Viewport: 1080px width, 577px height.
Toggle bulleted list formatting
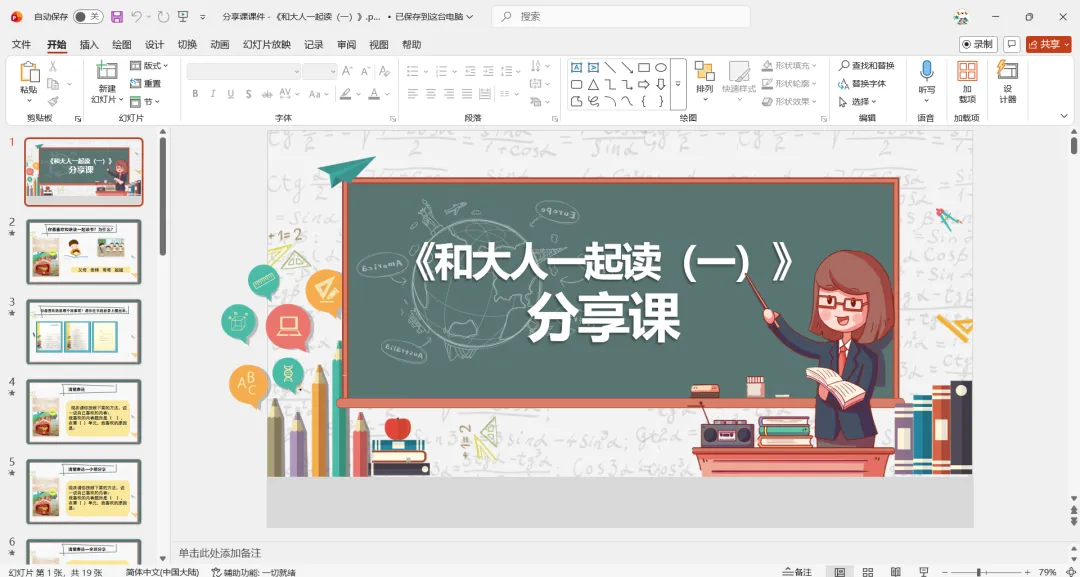412,71
